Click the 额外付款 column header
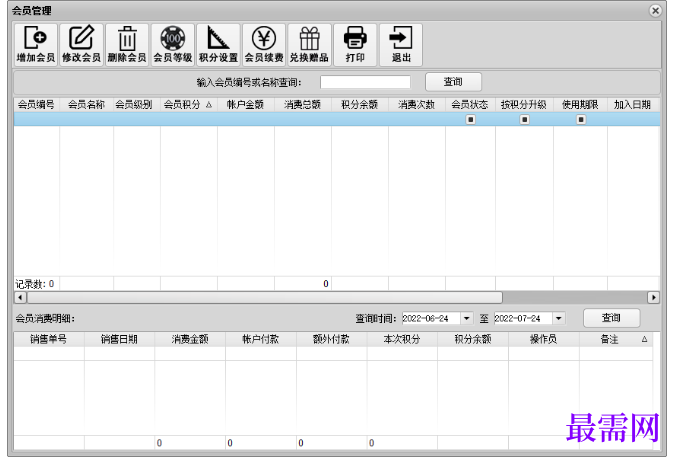The height and width of the screenshot is (459, 678). 331,339
